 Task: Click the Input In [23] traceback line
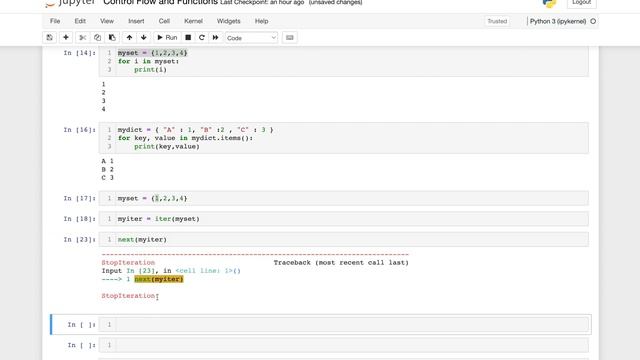click(x=171, y=271)
